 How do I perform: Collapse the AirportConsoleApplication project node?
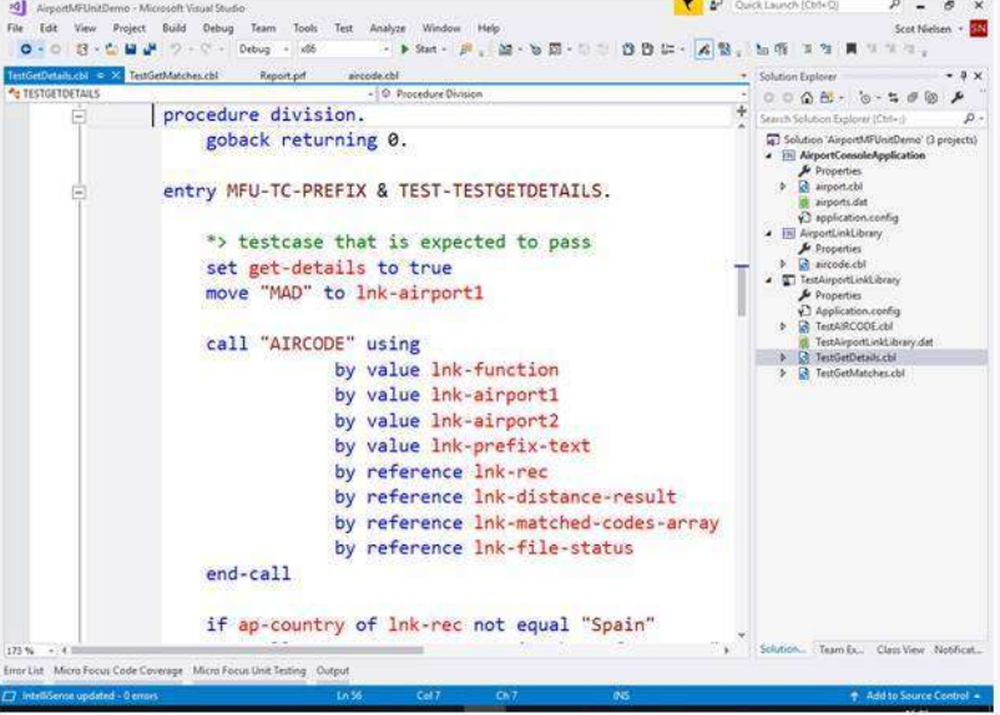pos(769,156)
